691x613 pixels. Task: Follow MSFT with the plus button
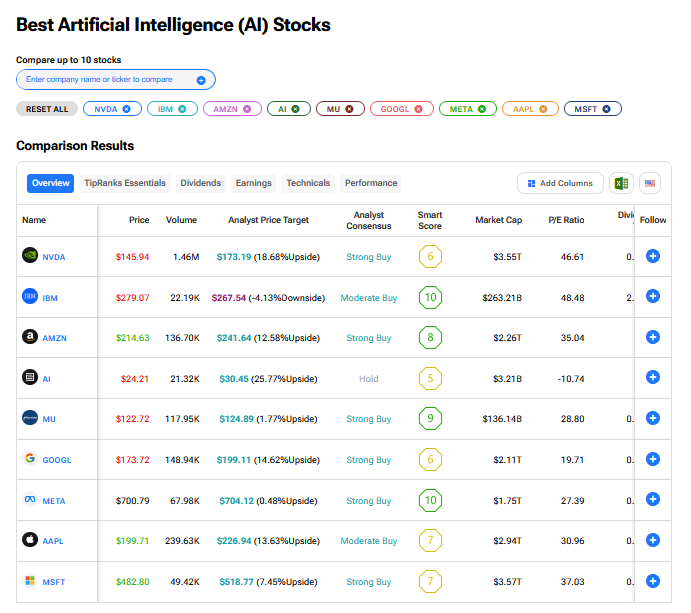tap(653, 581)
